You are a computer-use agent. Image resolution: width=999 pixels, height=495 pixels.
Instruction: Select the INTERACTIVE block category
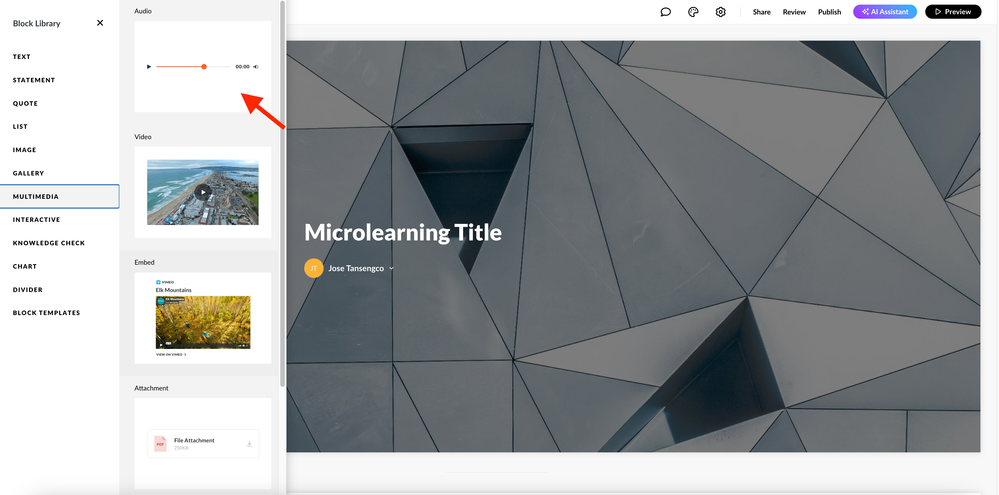[36, 220]
